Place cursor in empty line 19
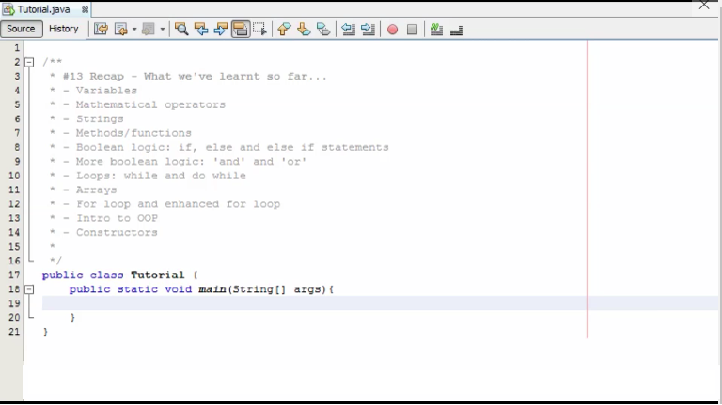 tap(380, 303)
